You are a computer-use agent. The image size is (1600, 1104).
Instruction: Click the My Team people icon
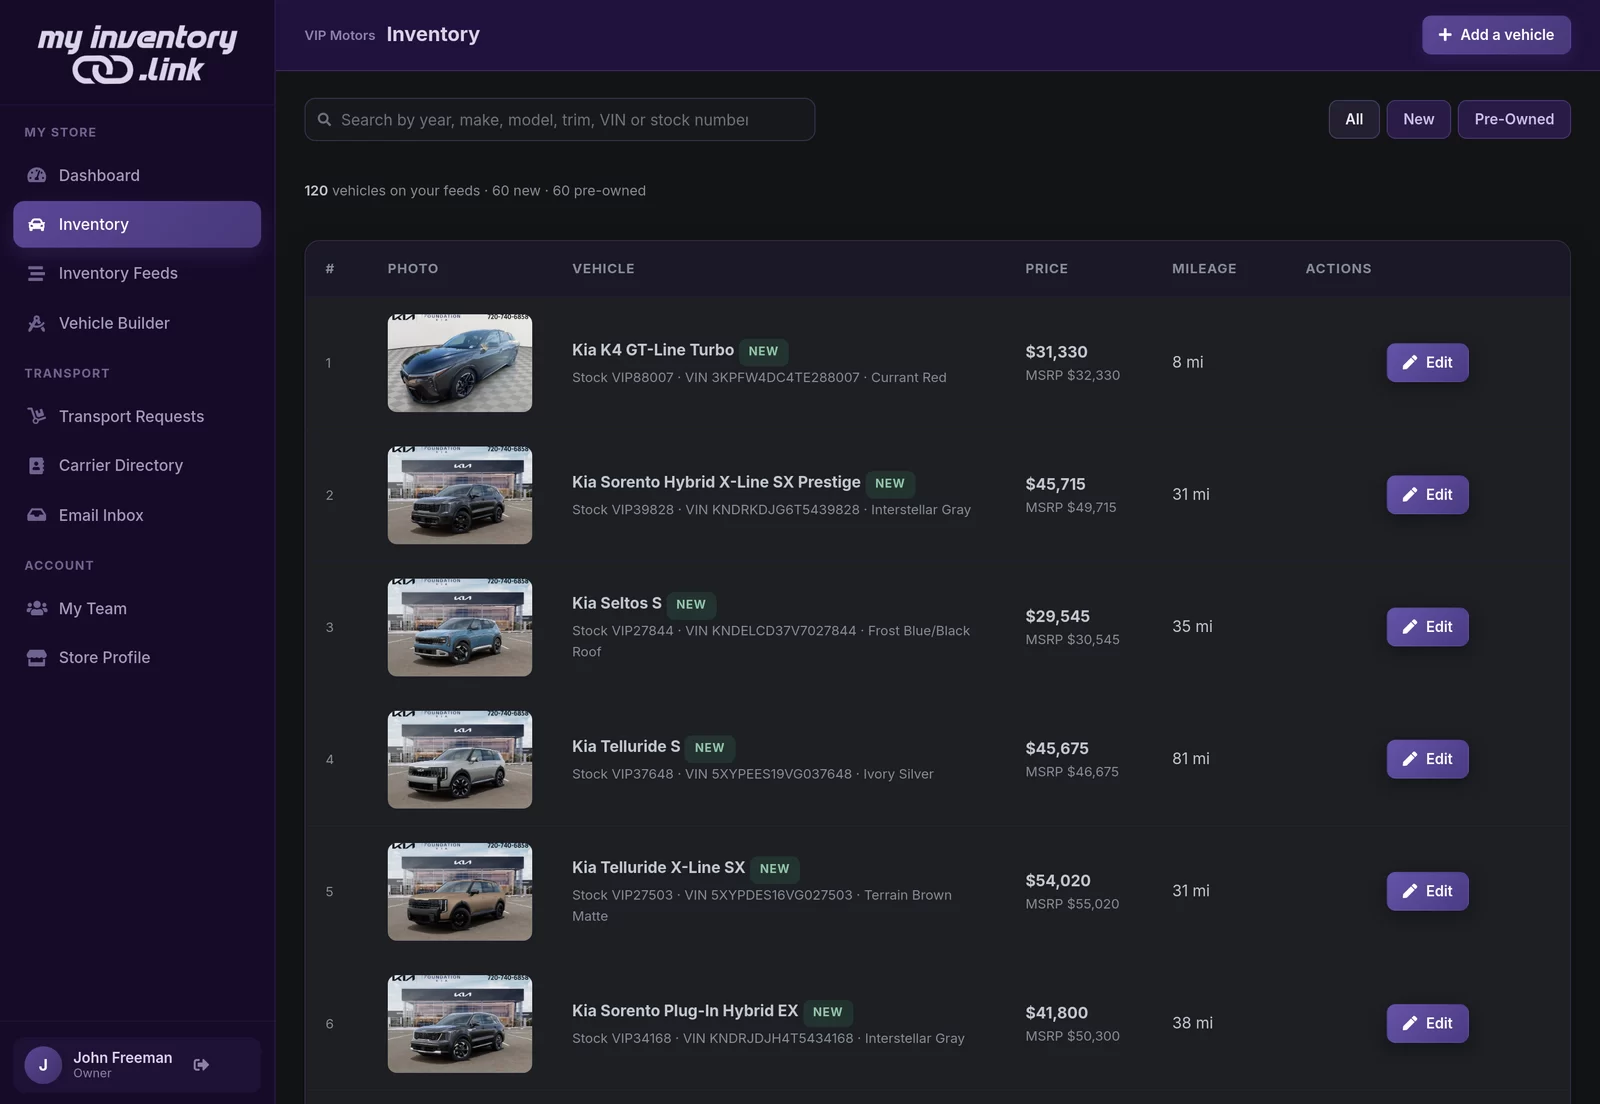tap(37, 608)
